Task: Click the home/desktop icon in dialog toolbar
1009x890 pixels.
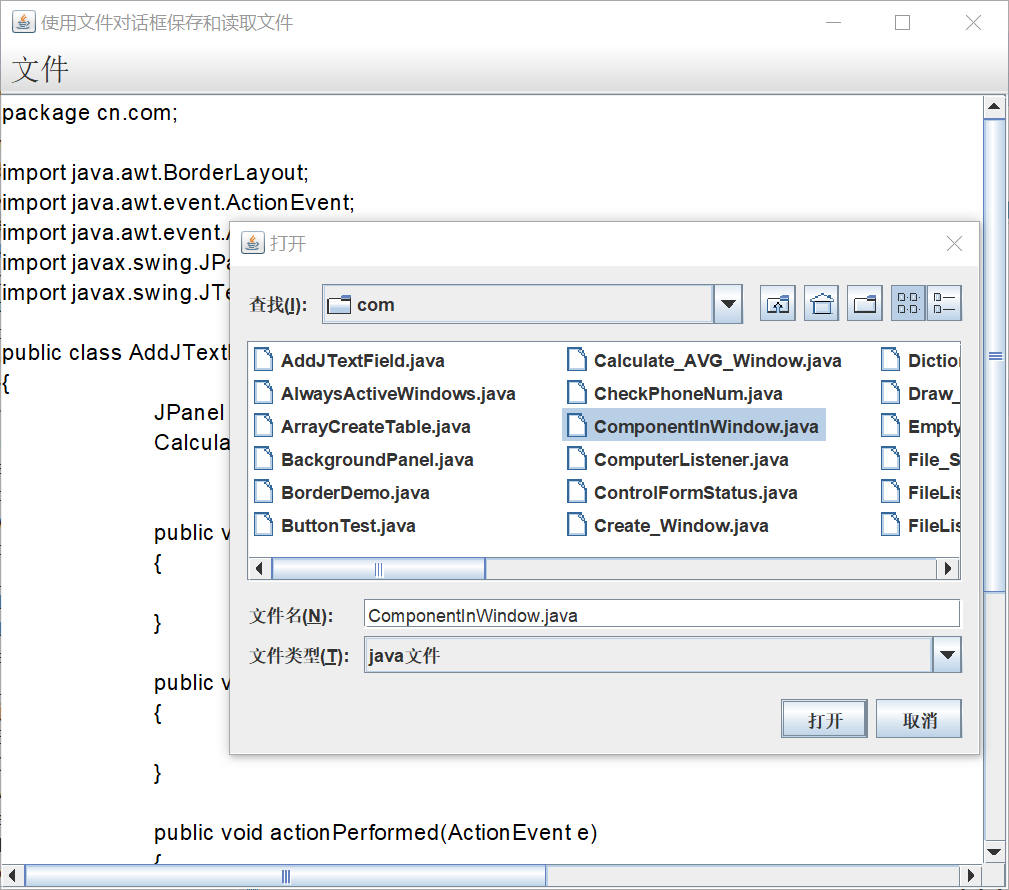Action: tap(821, 303)
